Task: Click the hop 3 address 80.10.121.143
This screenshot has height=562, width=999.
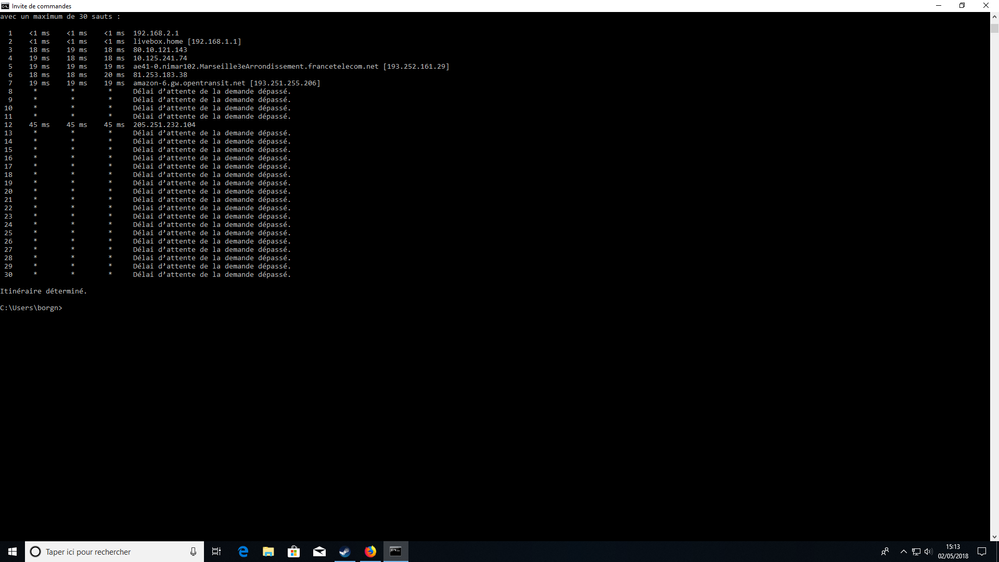Action: [160, 50]
